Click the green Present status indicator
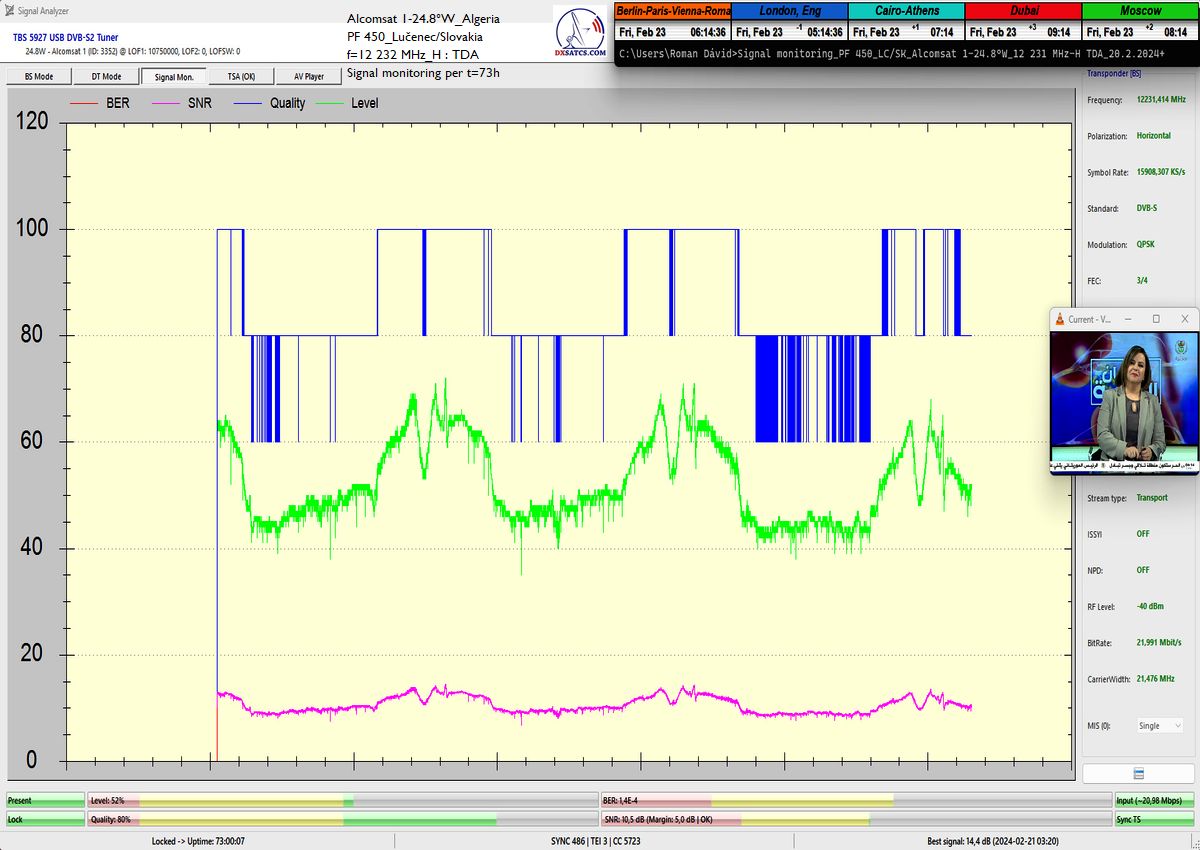This screenshot has width=1200, height=850. click(45, 801)
